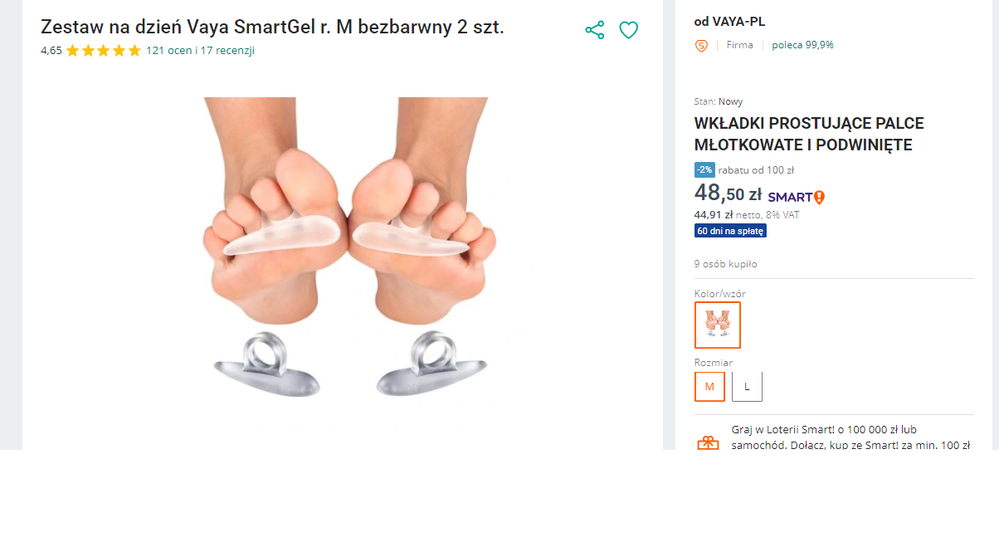Click the product title 'Zestaw na dzień Vaya SmartGel'

(272, 27)
